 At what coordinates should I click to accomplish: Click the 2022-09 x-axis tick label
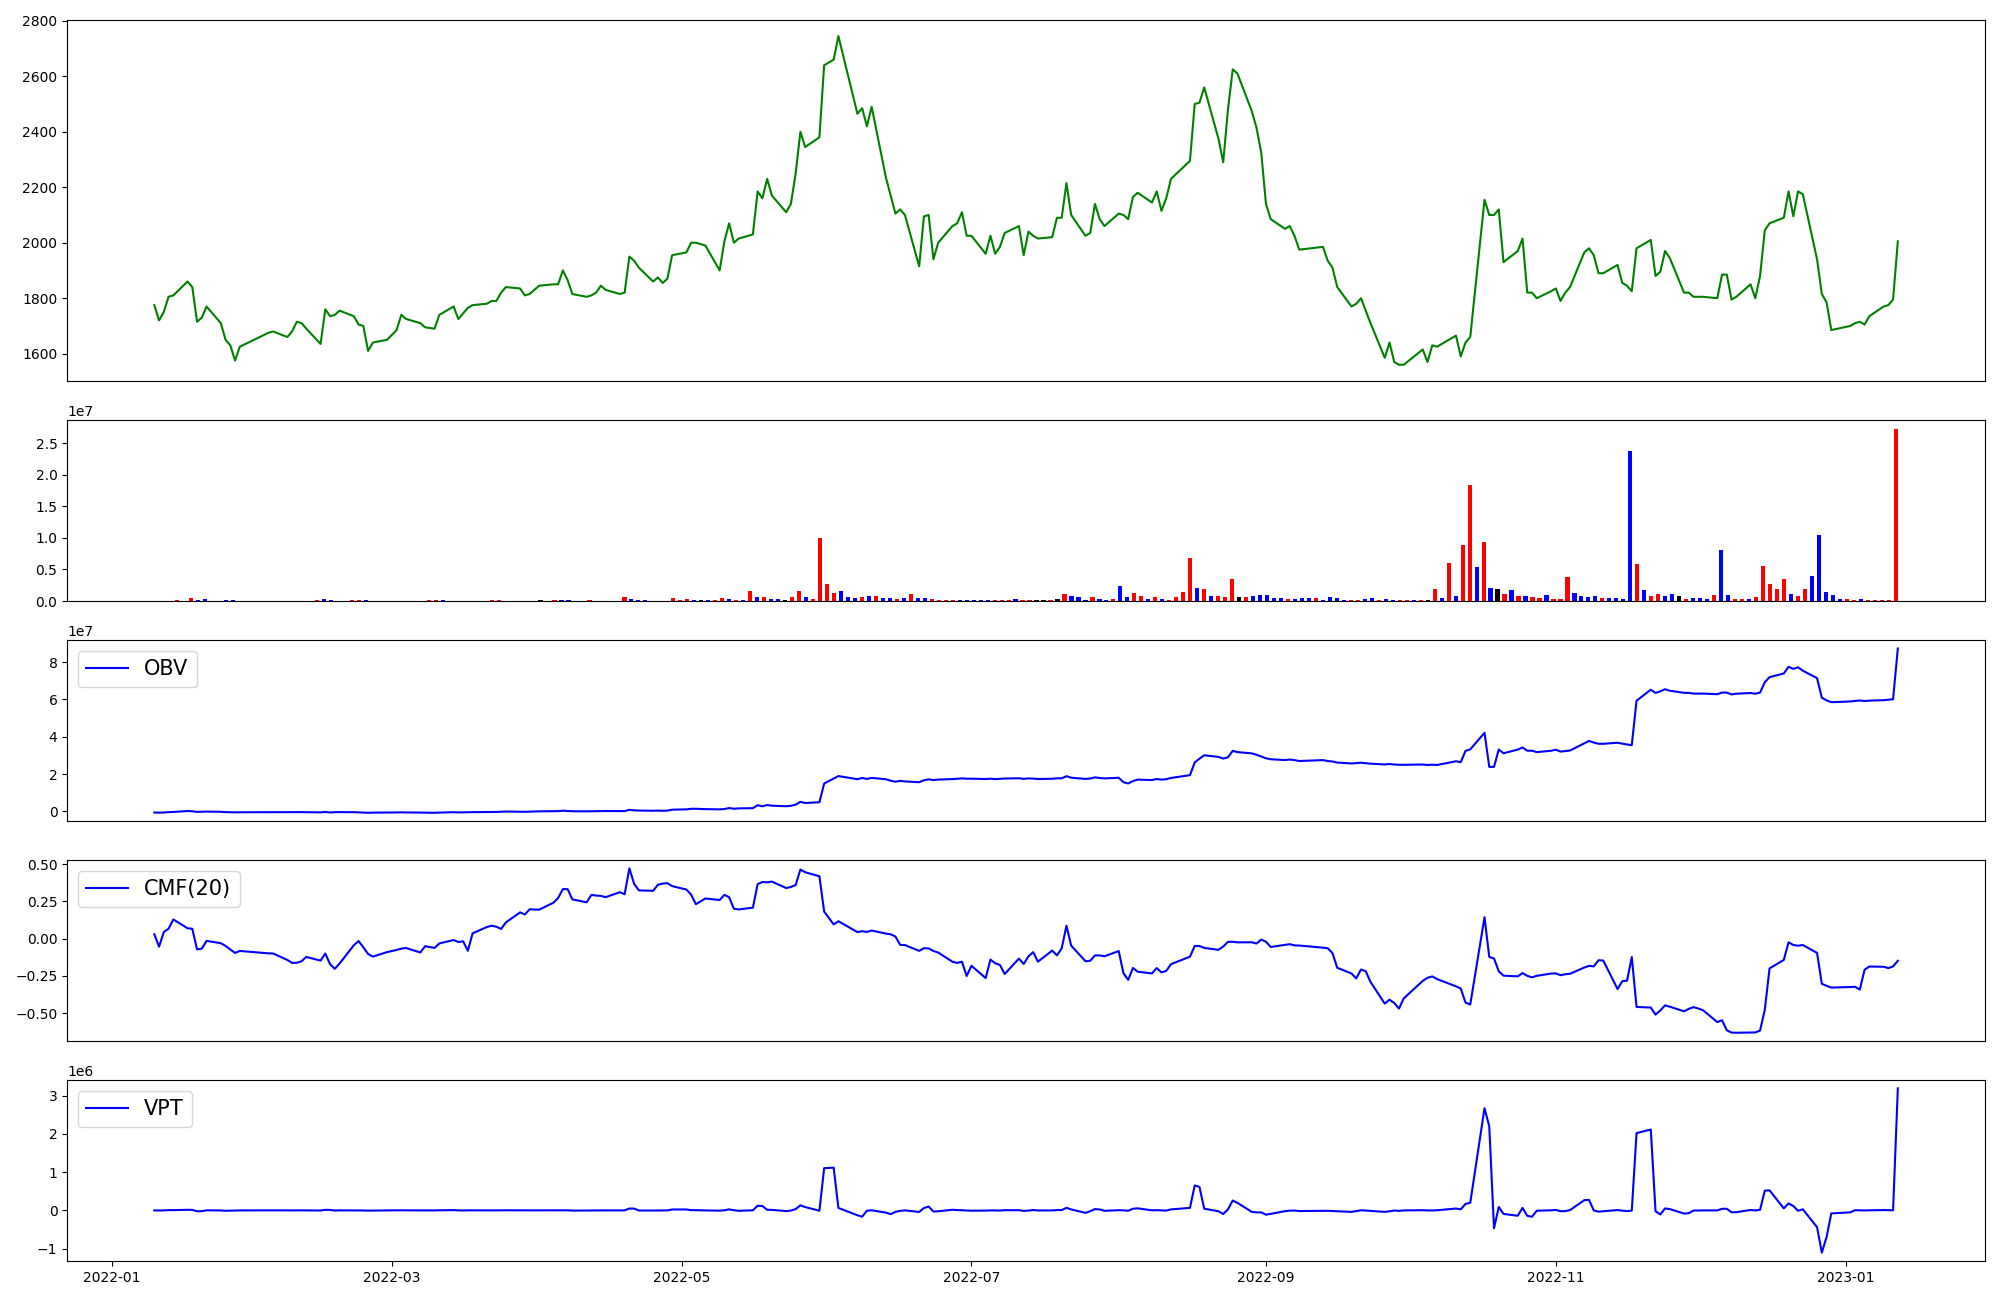[x=1266, y=1277]
